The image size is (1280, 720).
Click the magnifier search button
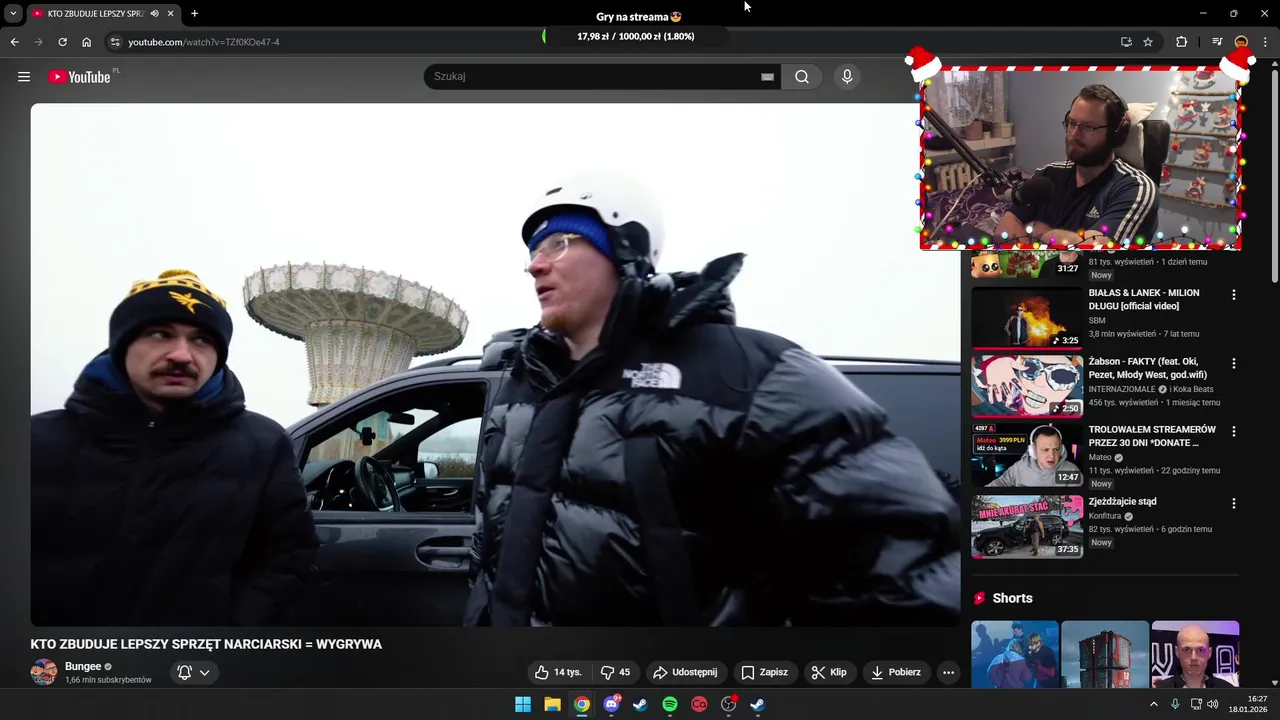(x=802, y=77)
